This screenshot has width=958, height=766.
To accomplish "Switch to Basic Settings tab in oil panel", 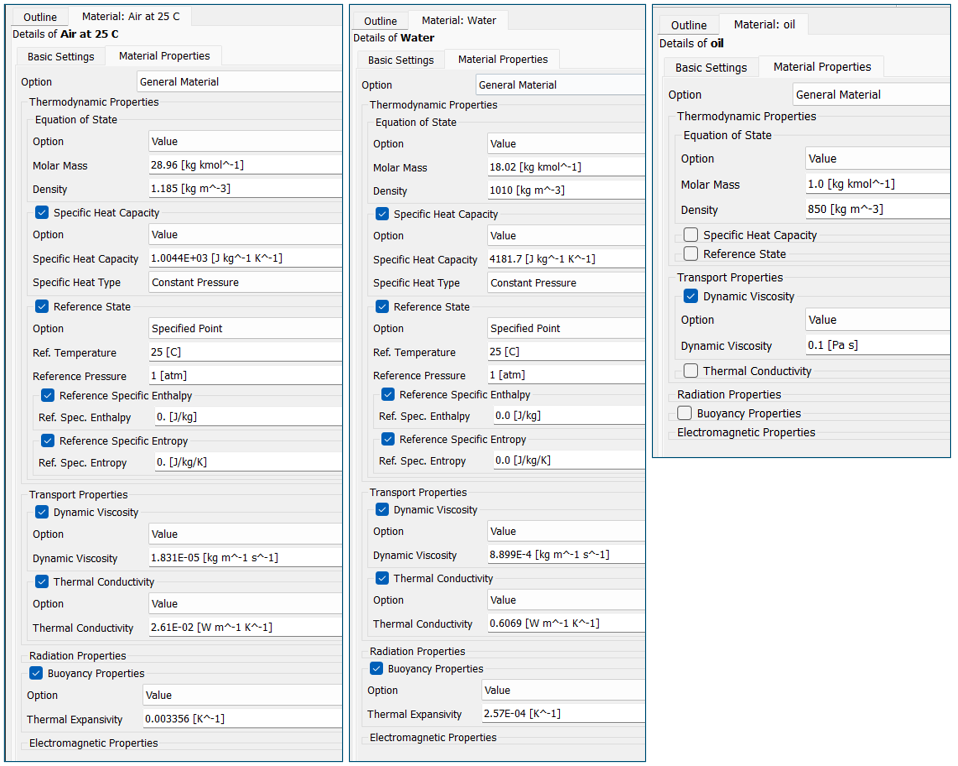I will (x=710, y=67).
